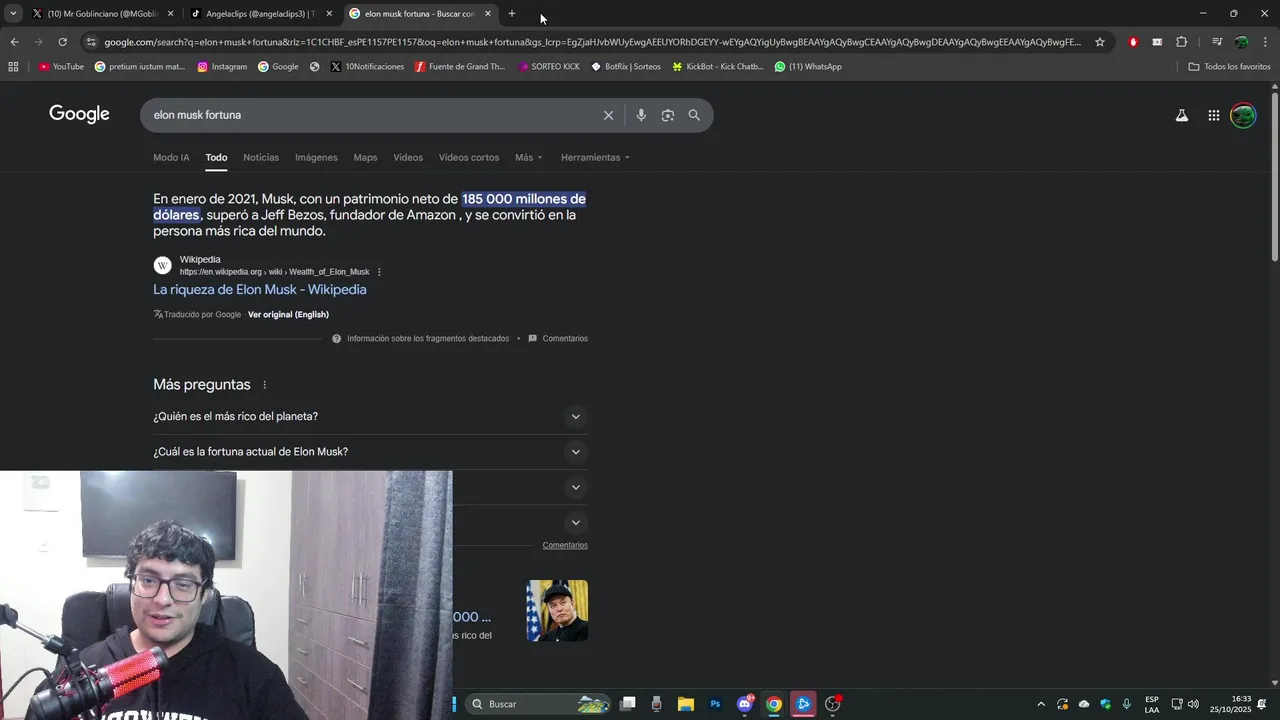
Task: Open the bookmarks bar apps grid
Action: pos(13,67)
